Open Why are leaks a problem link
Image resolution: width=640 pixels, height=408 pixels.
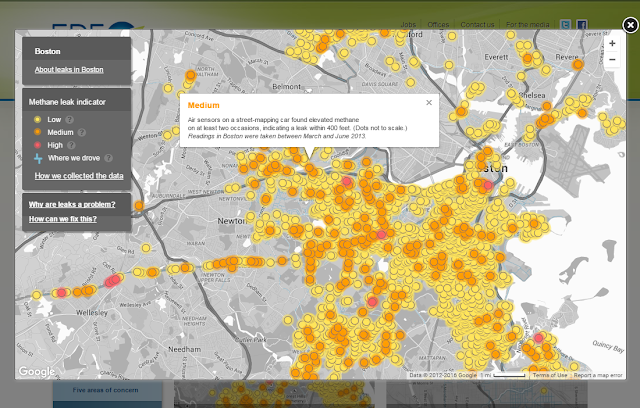tap(72, 204)
